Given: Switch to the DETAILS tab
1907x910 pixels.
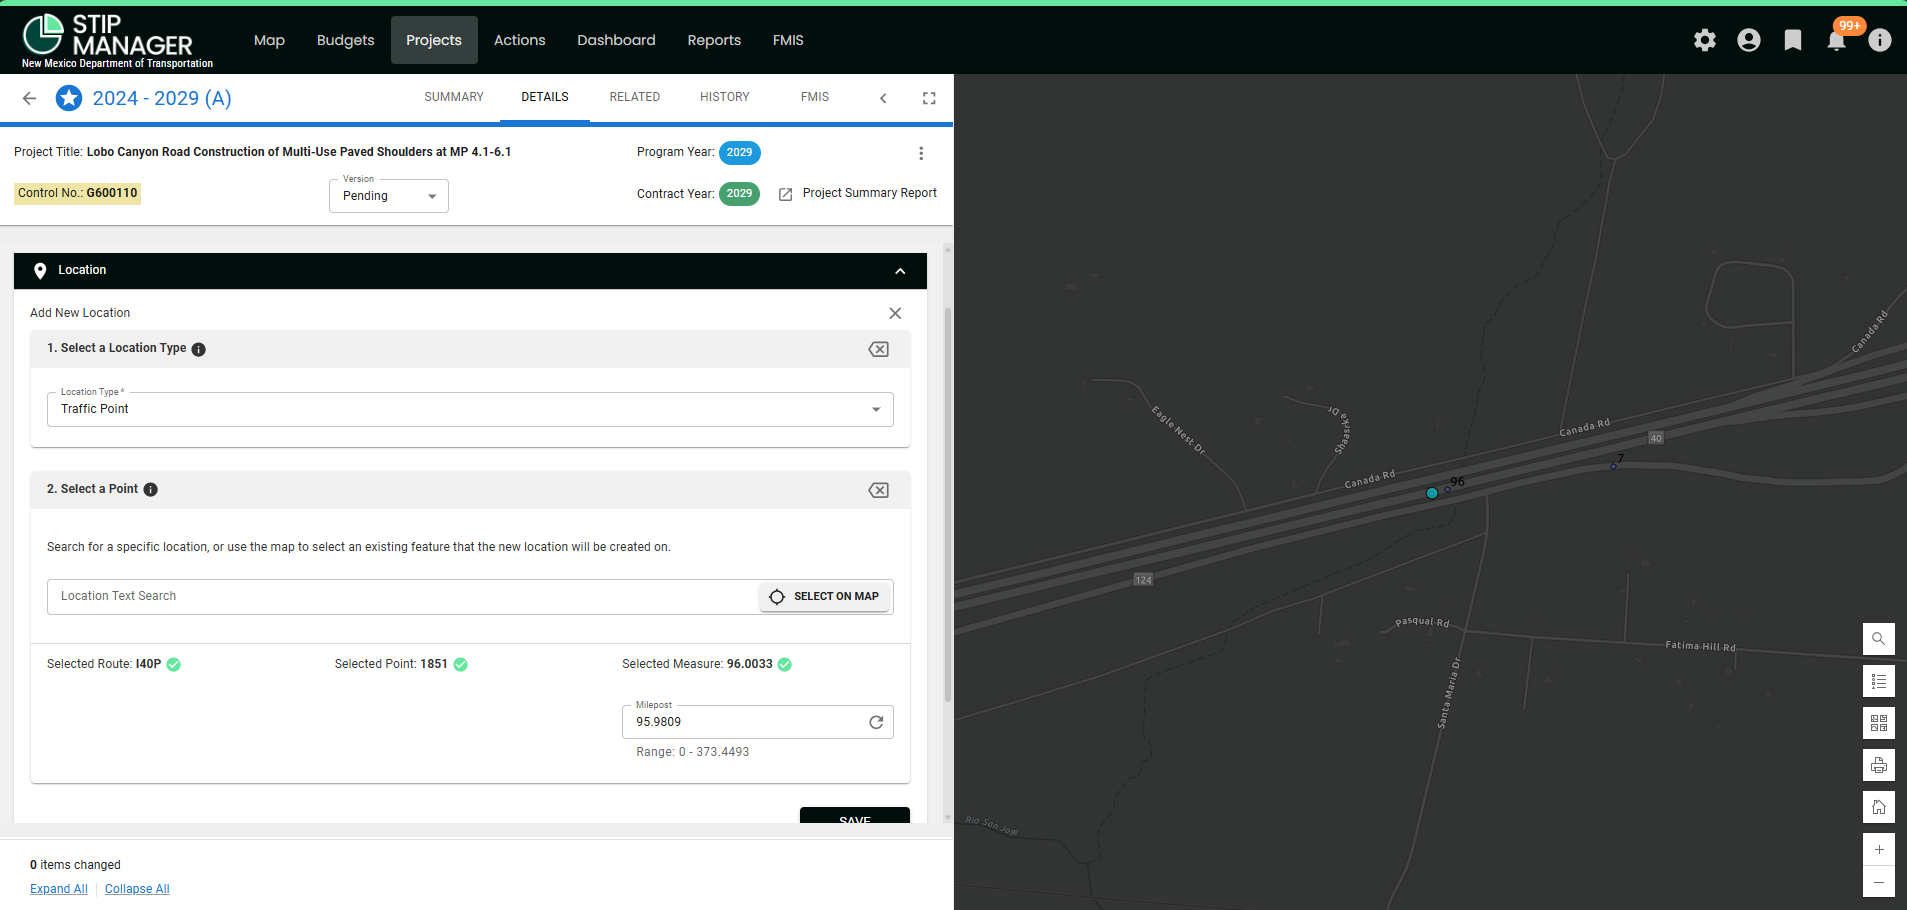Looking at the screenshot, I should [x=545, y=97].
